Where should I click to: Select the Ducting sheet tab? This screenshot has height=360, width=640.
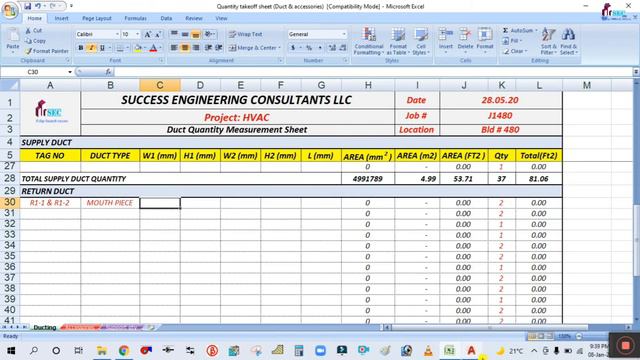(44, 327)
